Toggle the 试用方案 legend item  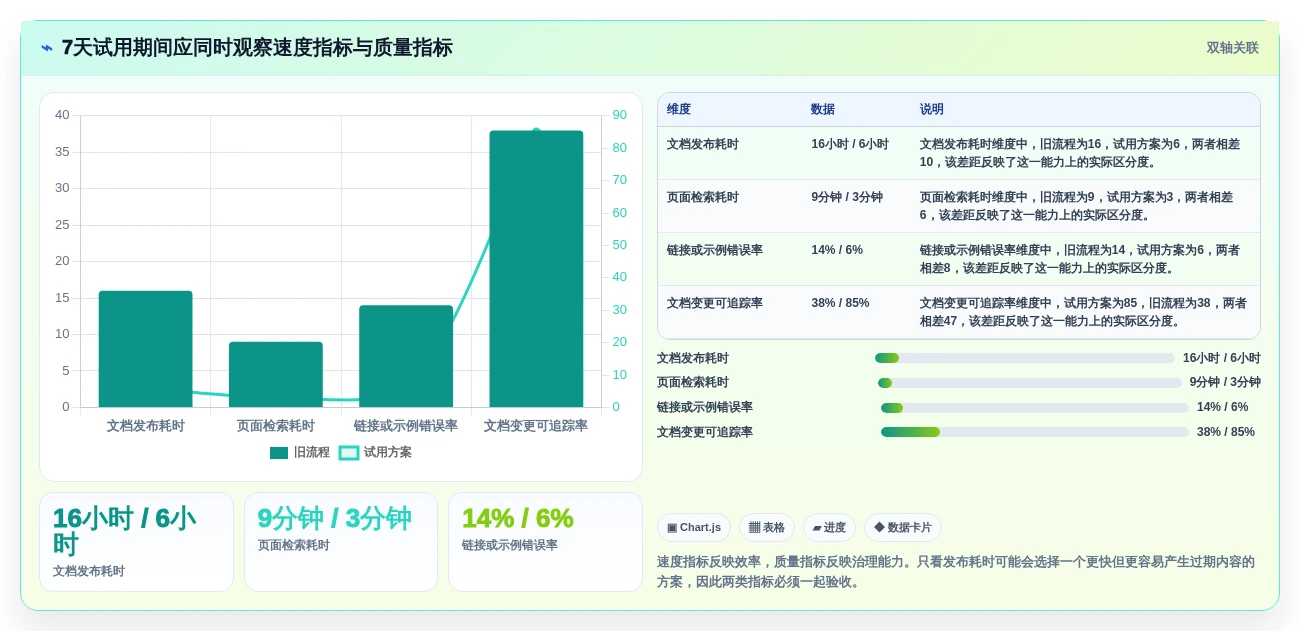coord(375,452)
